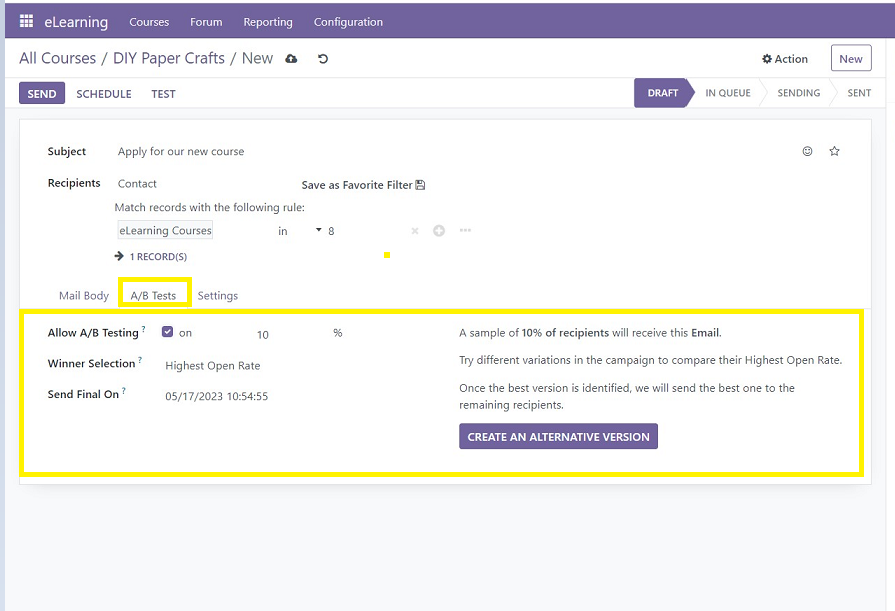Switch to the Settings tab
The height and width of the screenshot is (611, 895).
217,295
